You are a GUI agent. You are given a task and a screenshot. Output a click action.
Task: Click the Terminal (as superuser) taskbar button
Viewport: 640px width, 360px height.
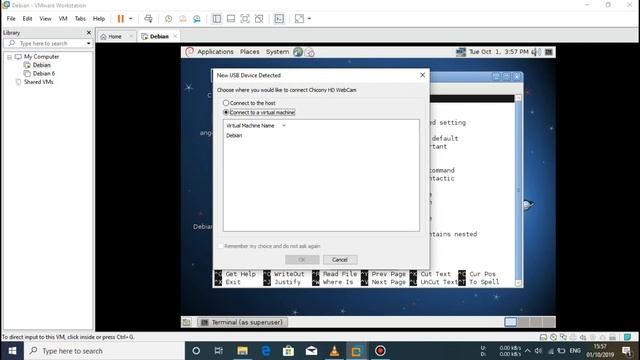[242, 322]
